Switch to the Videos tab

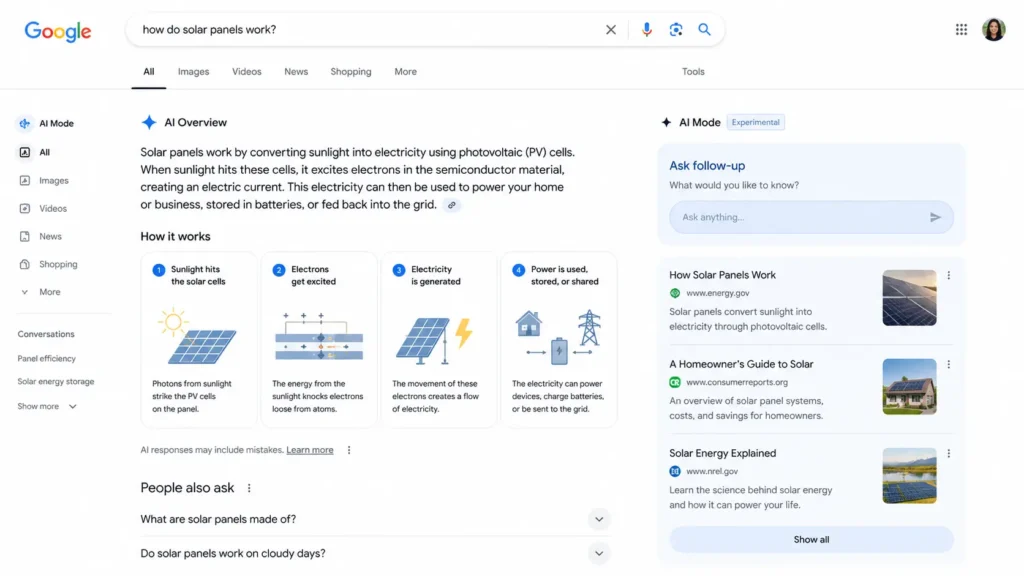click(247, 72)
